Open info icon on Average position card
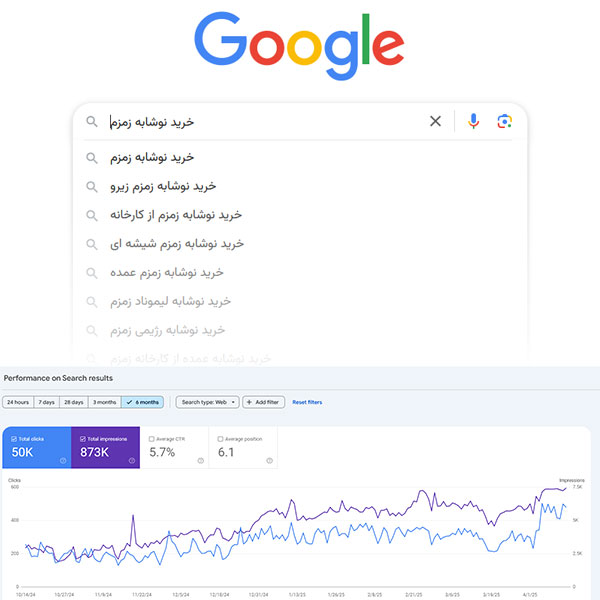600x600 pixels. pos(269,460)
